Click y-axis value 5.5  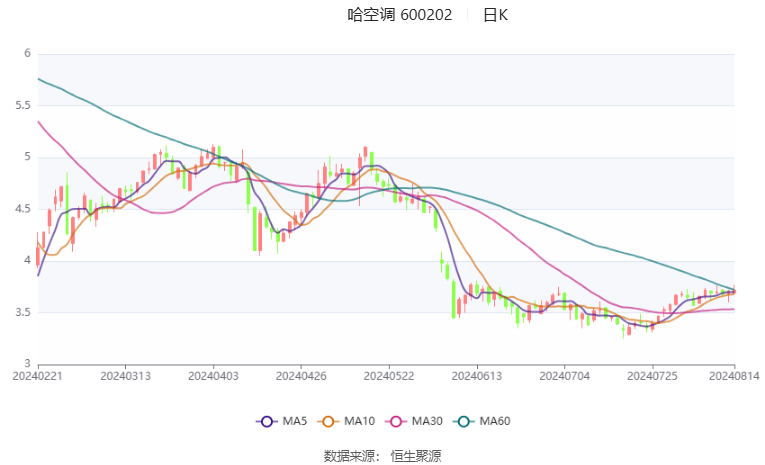point(22,105)
